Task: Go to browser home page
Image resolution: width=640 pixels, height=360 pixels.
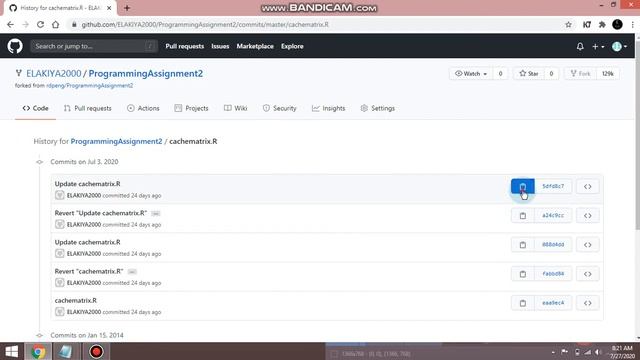Action: click(x=56, y=24)
